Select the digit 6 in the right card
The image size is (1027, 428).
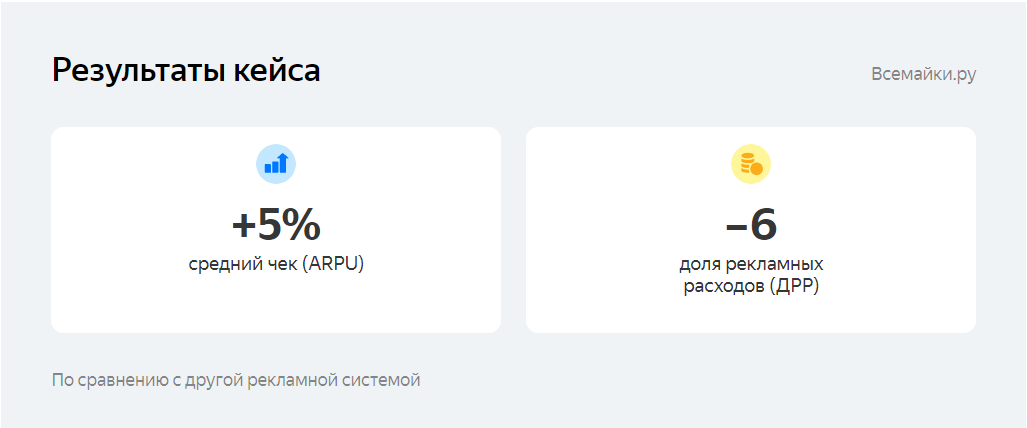coord(763,226)
